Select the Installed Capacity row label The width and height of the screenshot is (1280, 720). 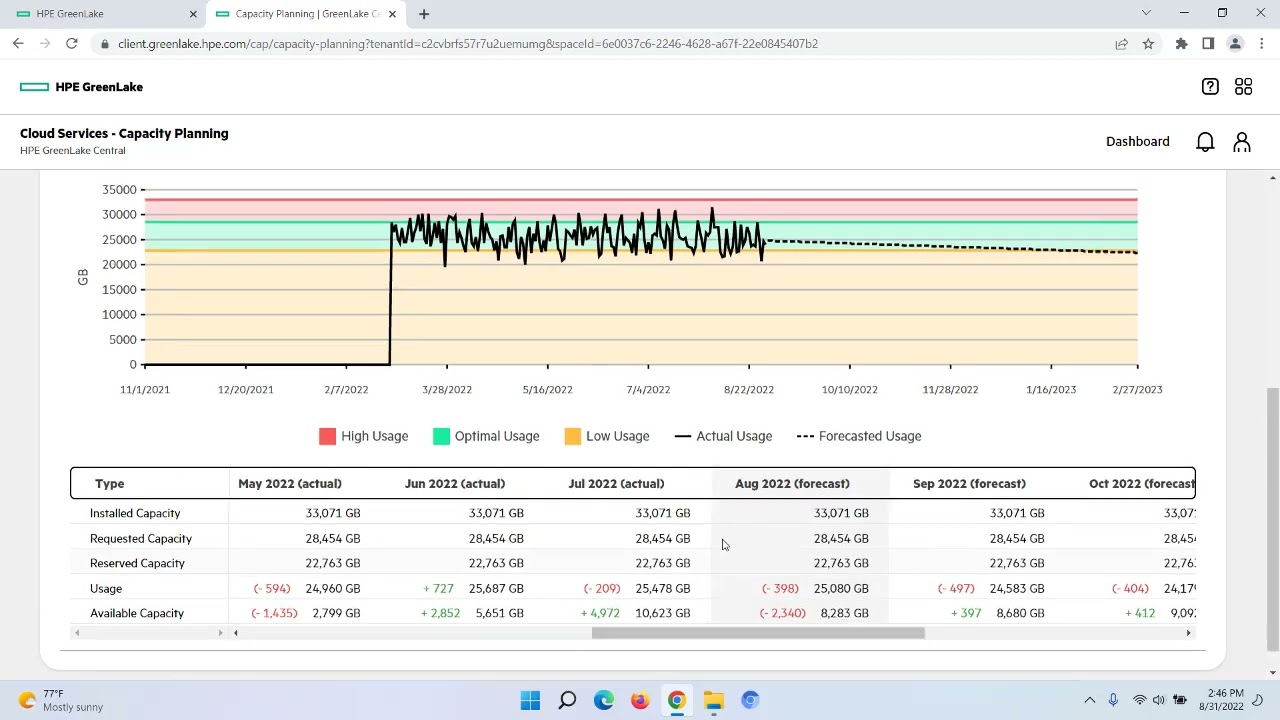point(135,513)
